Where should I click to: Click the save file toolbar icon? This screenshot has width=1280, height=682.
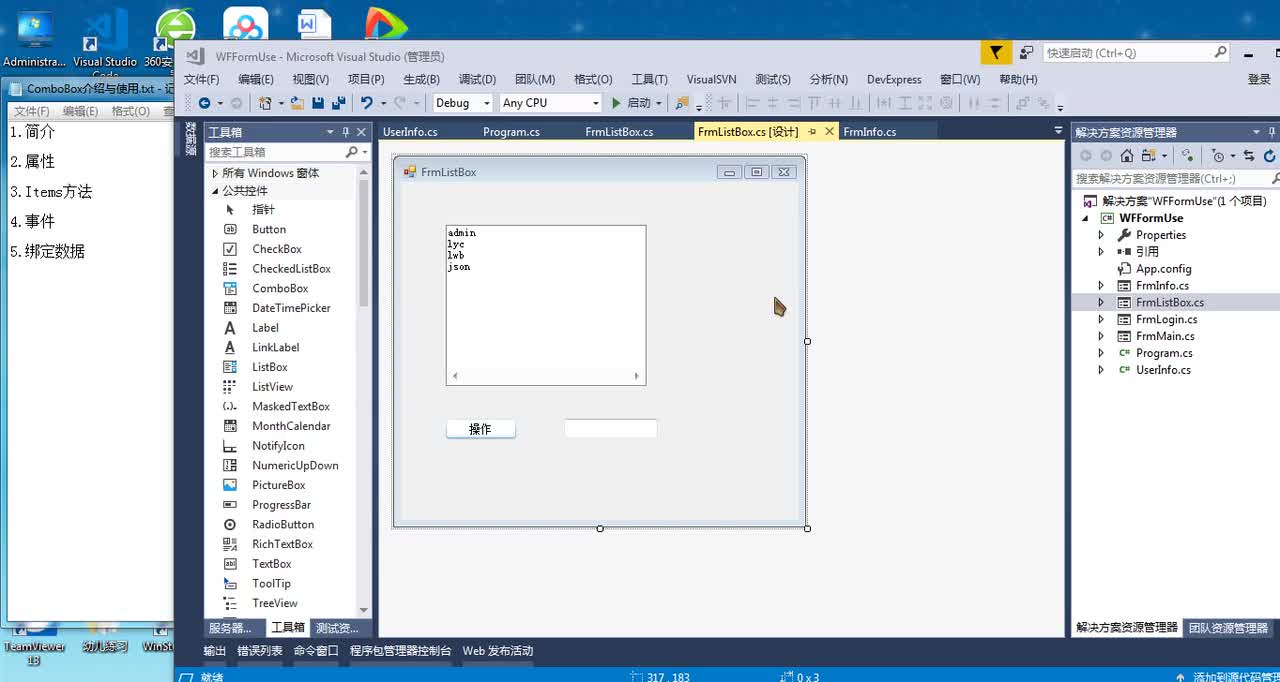click(318, 103)
